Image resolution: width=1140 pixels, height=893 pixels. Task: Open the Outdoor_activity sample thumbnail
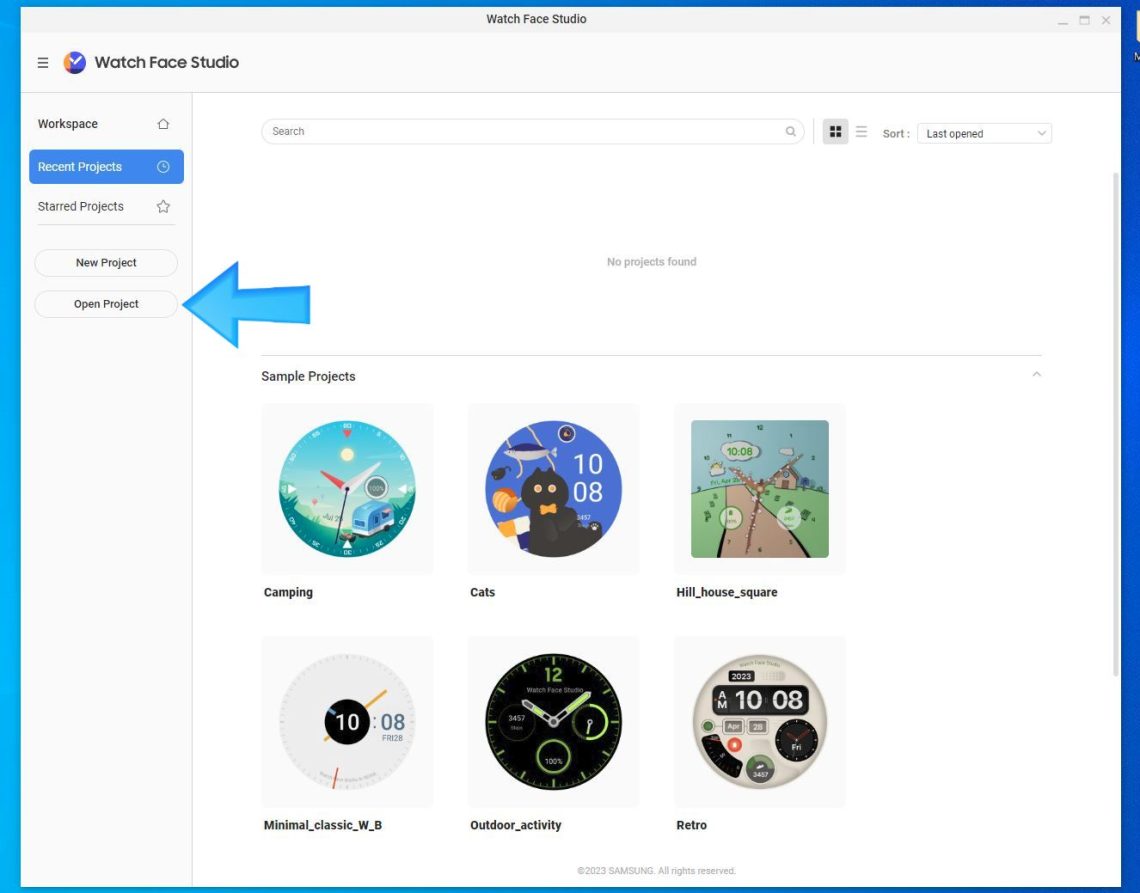point(553,721)
